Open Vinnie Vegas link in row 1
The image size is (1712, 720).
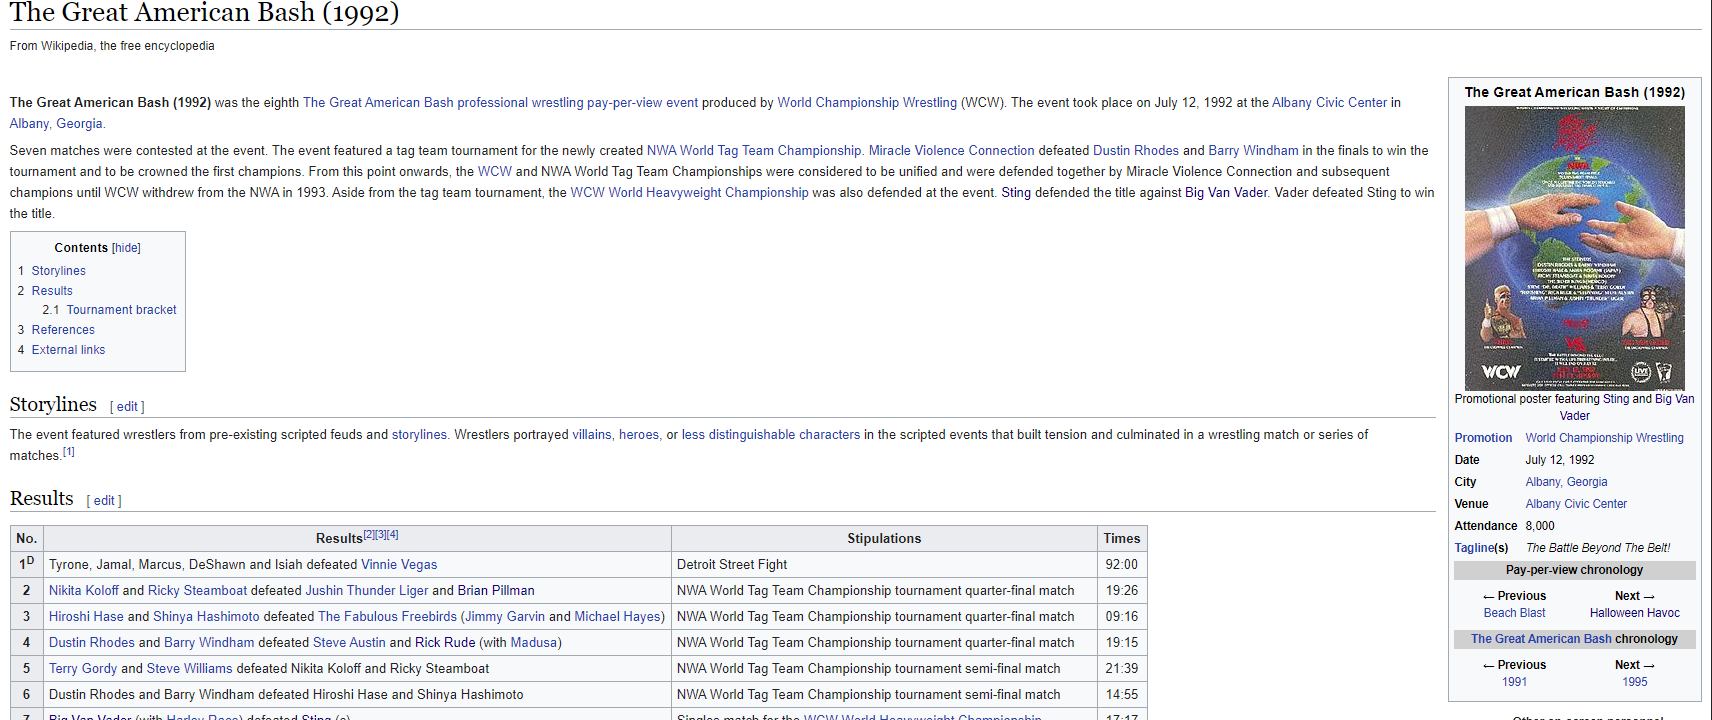click(x=399, y=565)
